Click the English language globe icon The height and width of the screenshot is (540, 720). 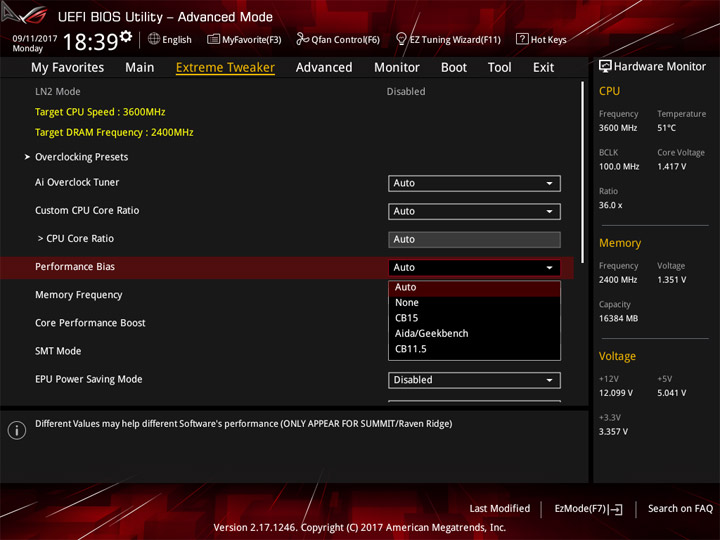coord(154,39)
